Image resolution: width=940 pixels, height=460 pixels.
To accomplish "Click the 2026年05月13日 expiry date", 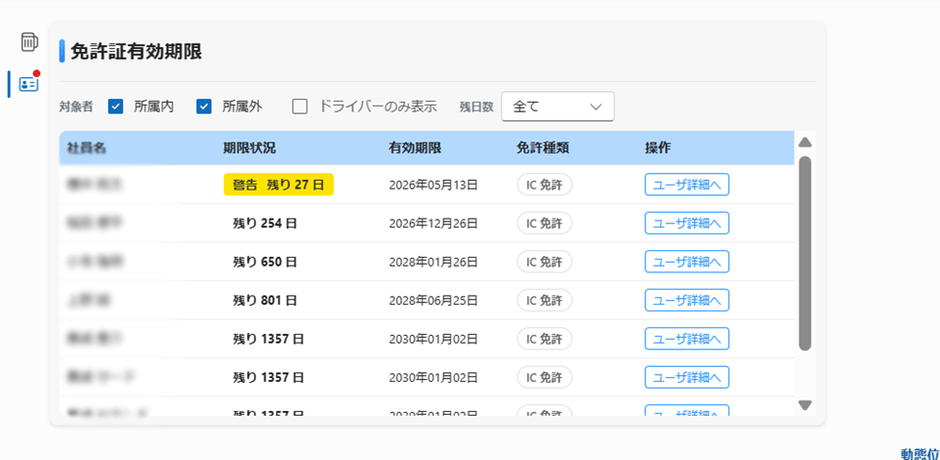I will 433,185.
